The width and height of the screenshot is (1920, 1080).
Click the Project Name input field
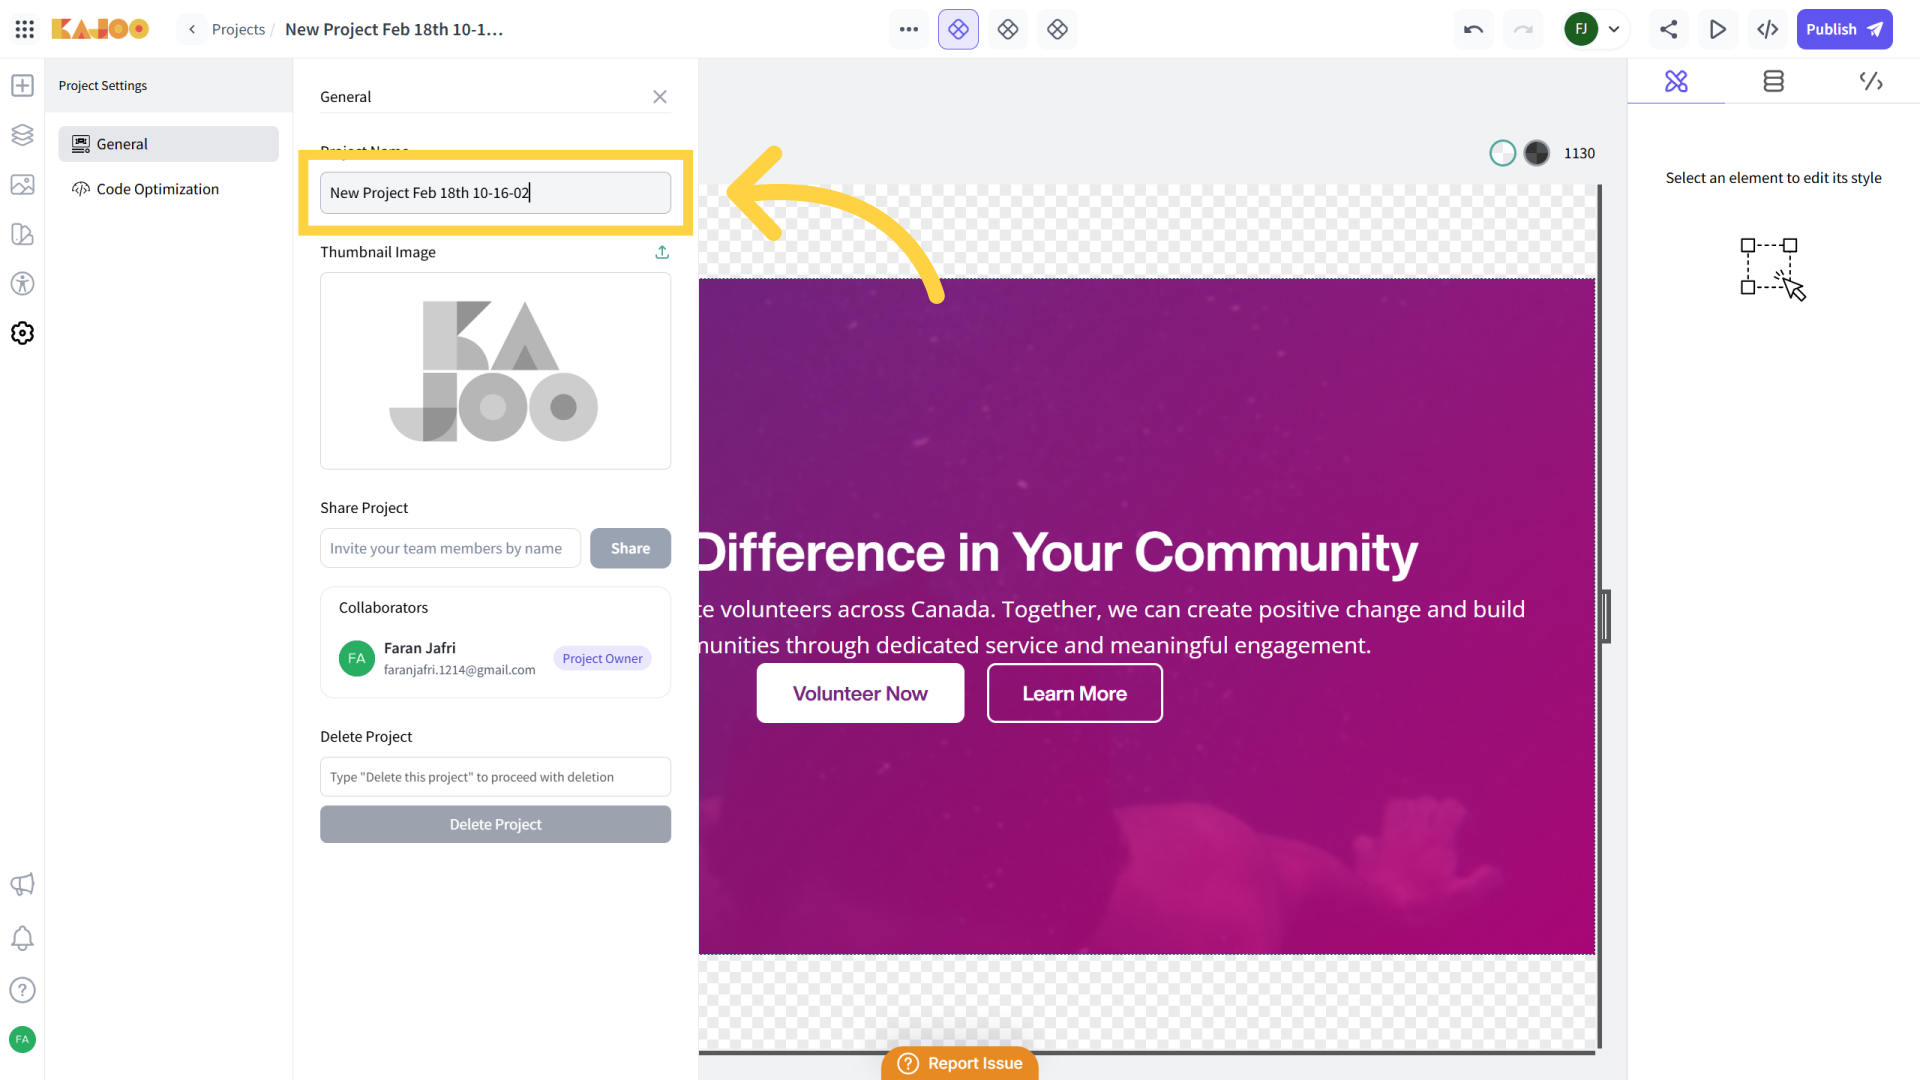coord(495,193)
